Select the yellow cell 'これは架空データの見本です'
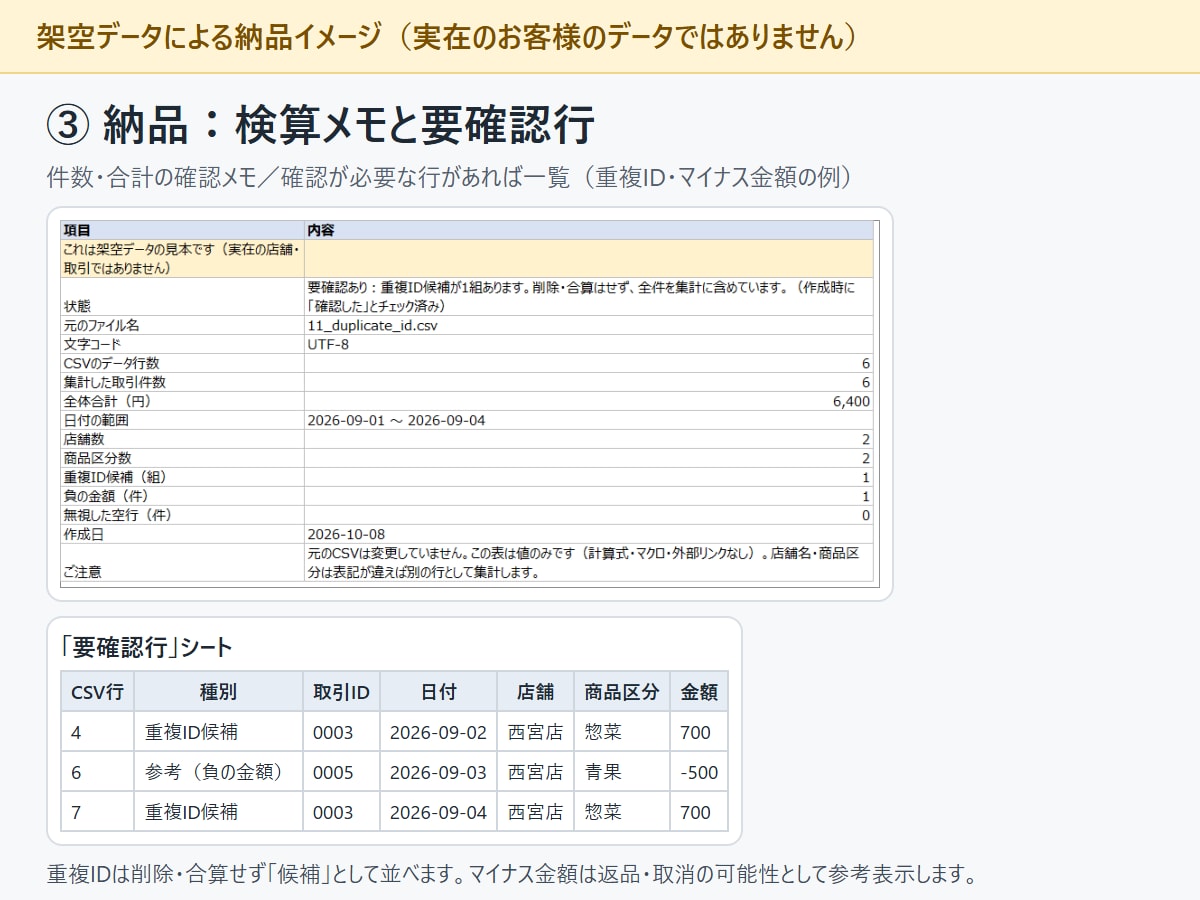 182,258
